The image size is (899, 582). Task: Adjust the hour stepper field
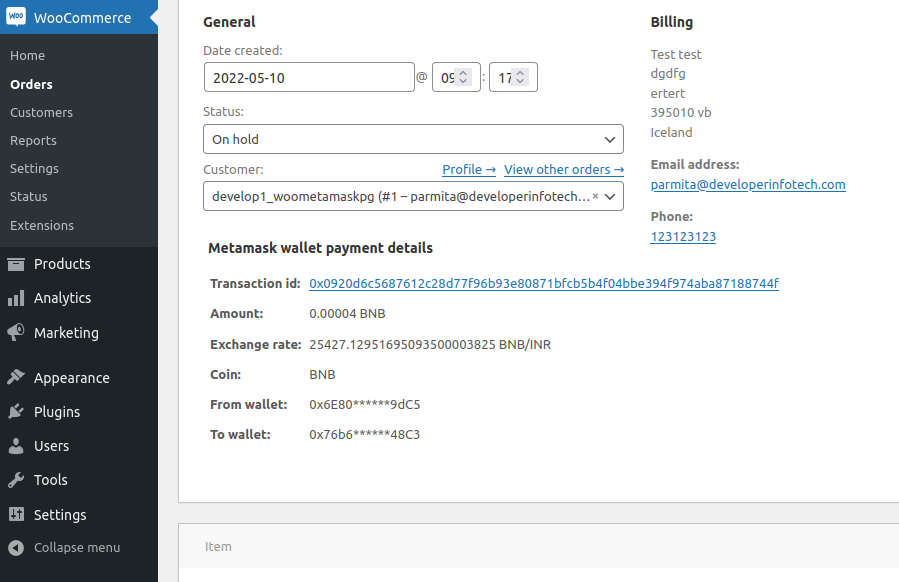tap(455, 78)
